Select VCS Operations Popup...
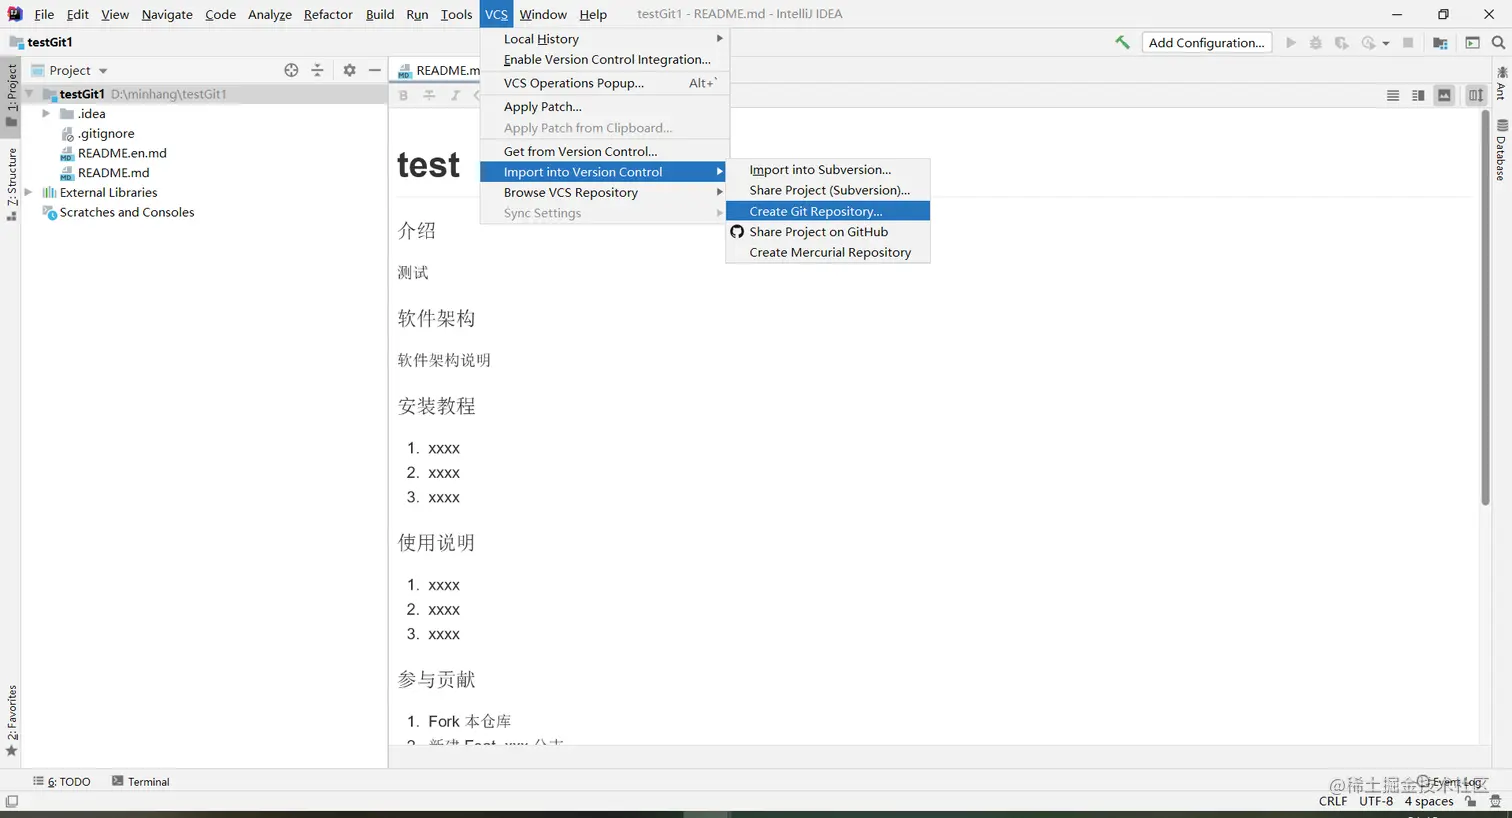The width and height of the screenshot is (1512, 818). click(x=605, y=83)
